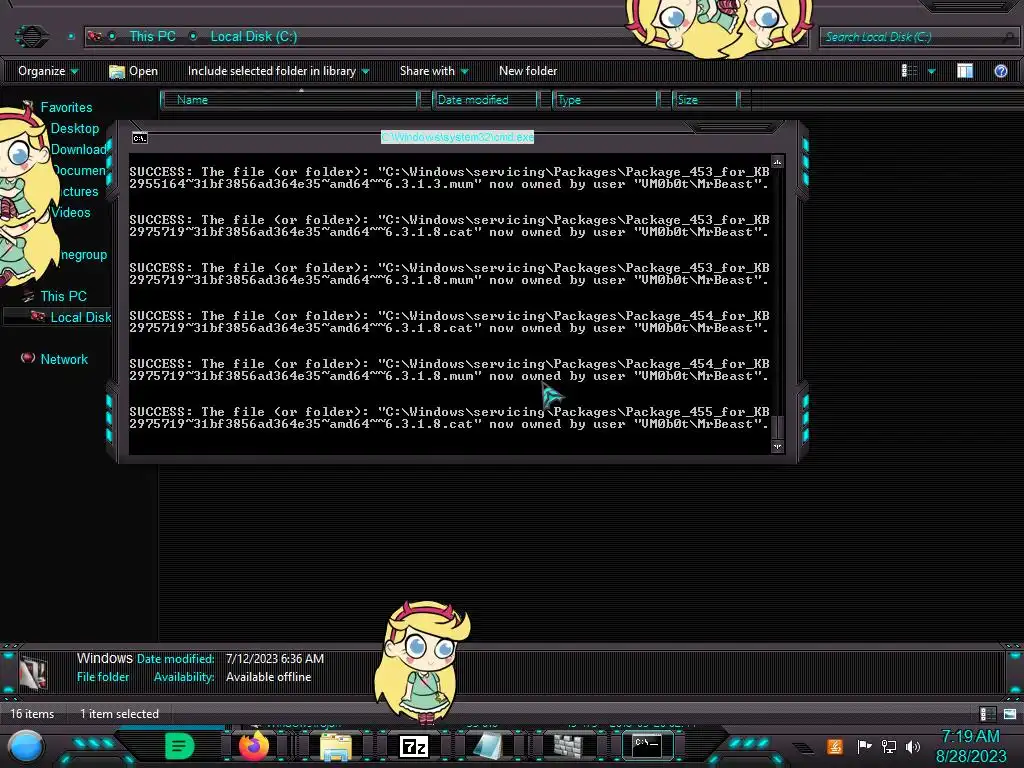Open Include selected folder in library menu

coord(278,71)
